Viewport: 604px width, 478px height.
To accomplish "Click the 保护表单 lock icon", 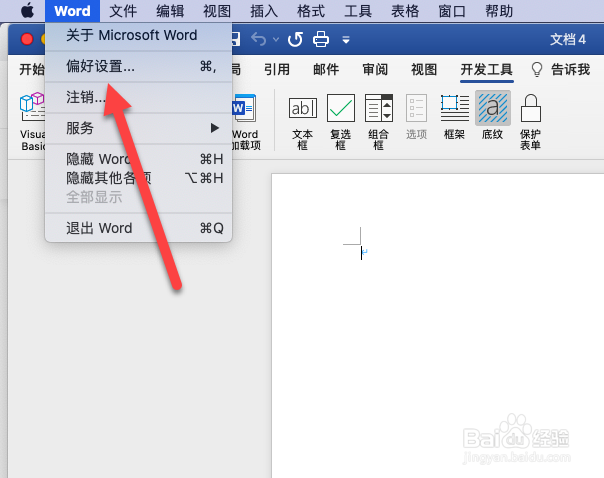I will [530, 122].
